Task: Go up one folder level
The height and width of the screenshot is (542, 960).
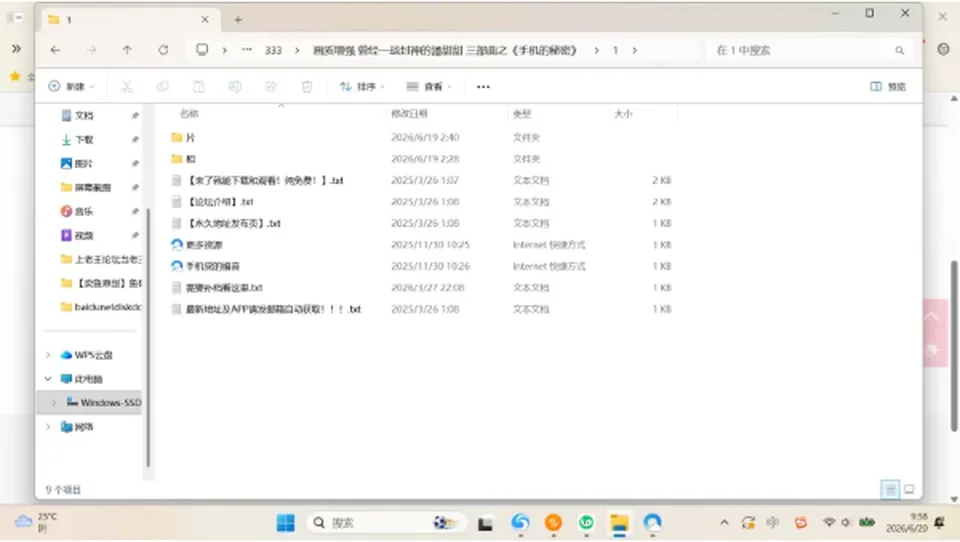Action: [x=127, y=50]
